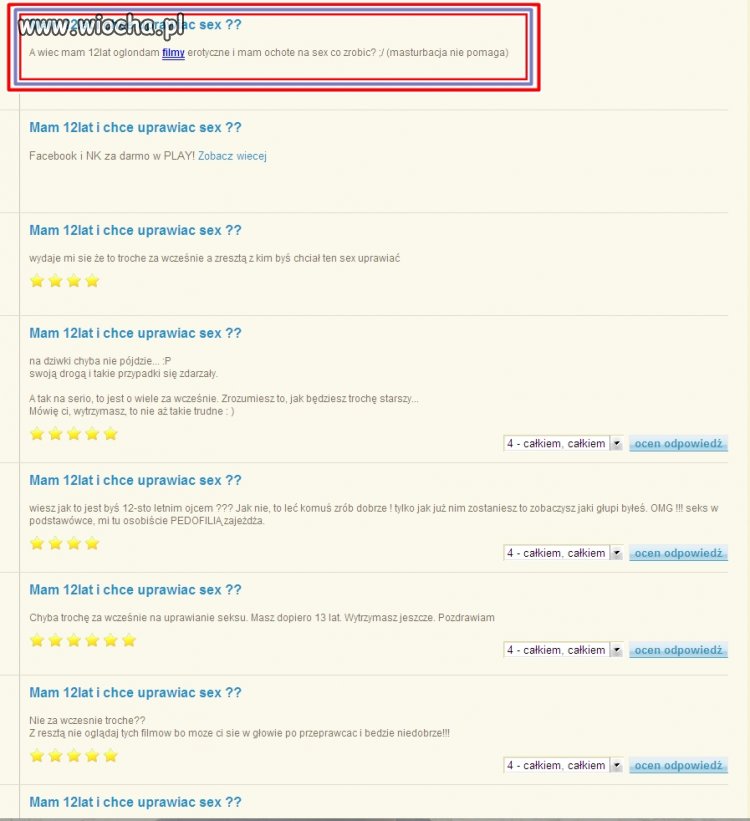Click the line 'swoją drogą i takie przypadki się zdarzały.'
This screenshot has width=750, height=821.
[x=124, y=374]
